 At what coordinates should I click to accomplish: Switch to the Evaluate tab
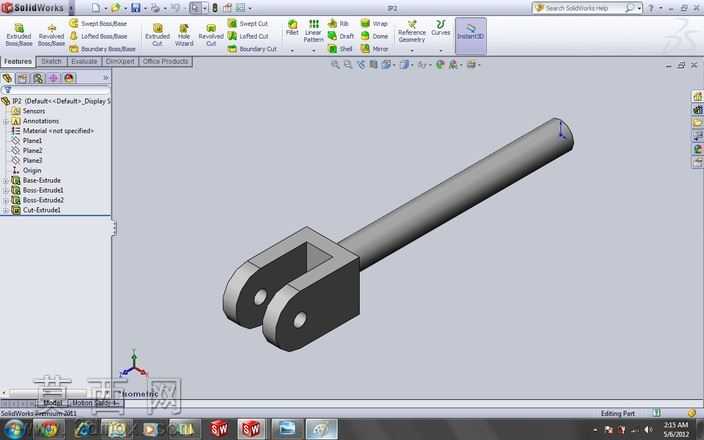pyautogui.click(x=84, y=62)
